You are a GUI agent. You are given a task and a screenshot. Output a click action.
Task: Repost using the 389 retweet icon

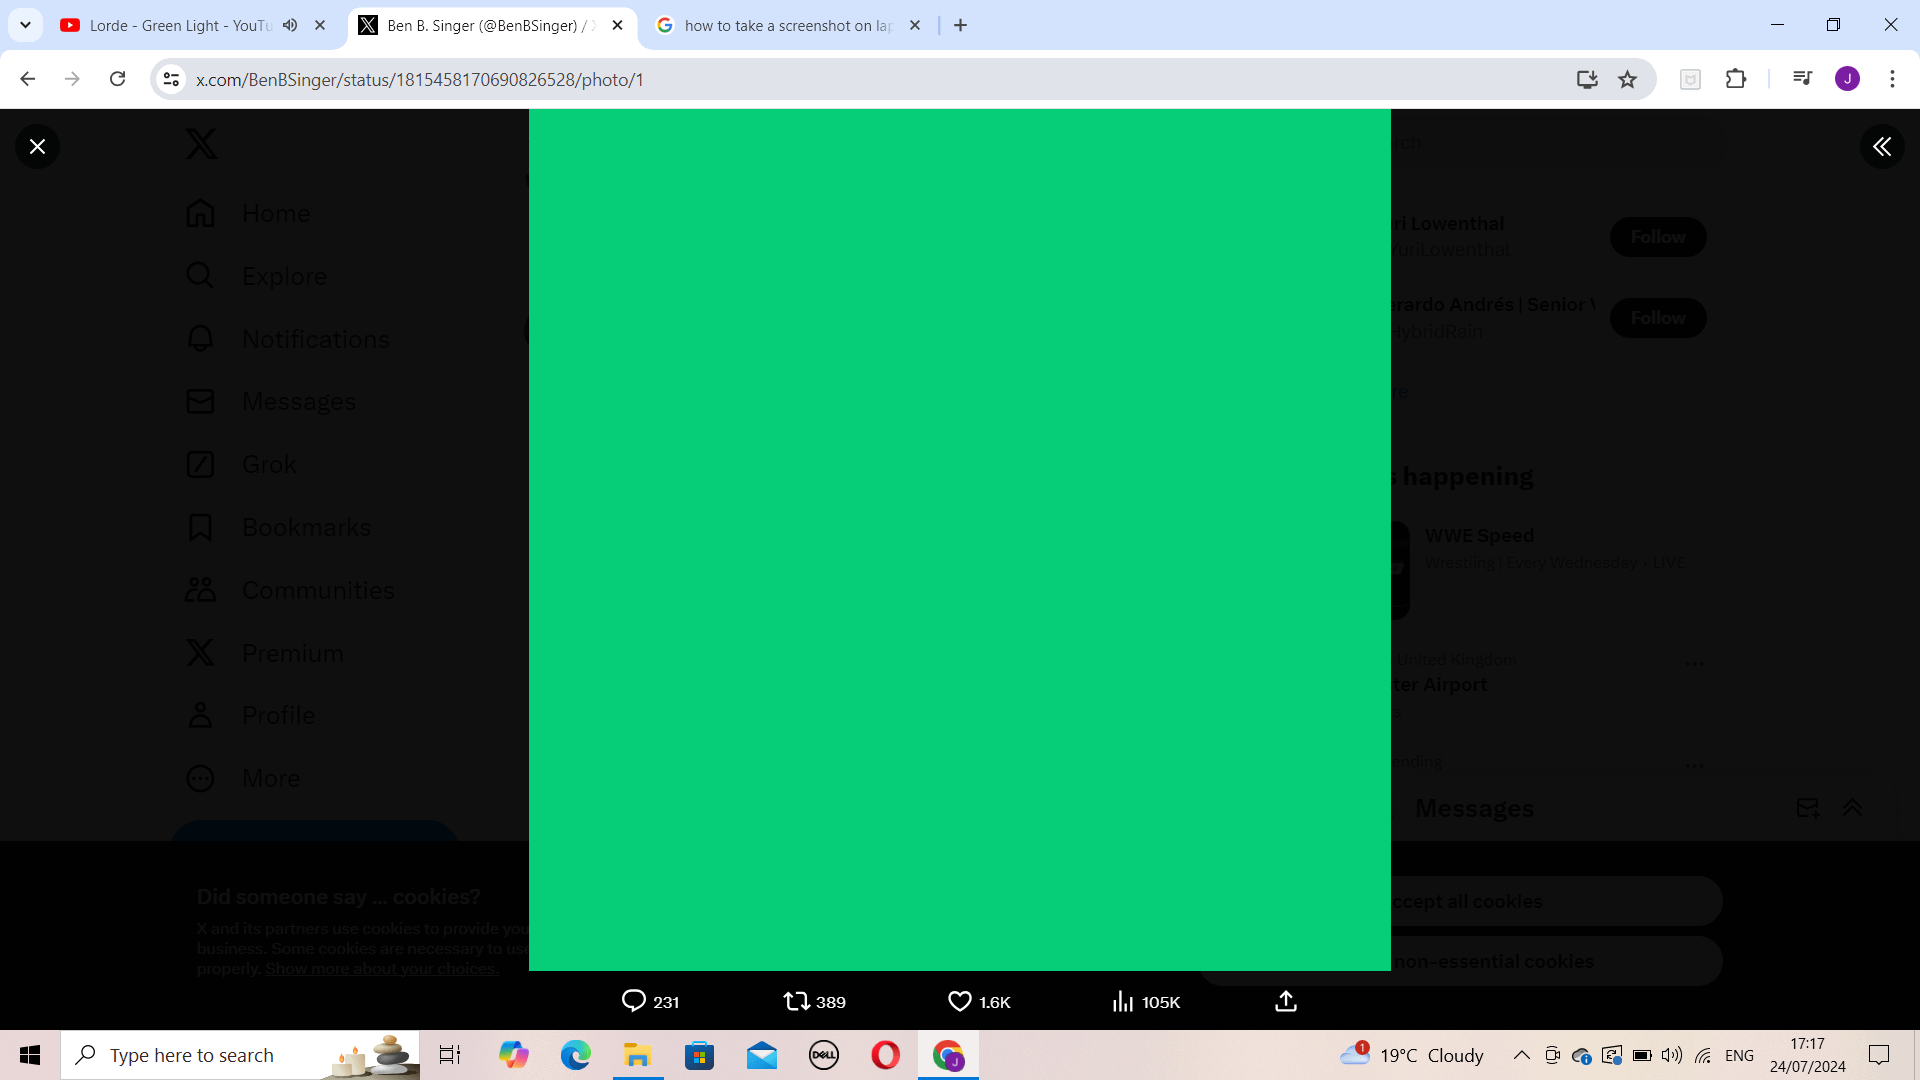(x=815, y=1001)
